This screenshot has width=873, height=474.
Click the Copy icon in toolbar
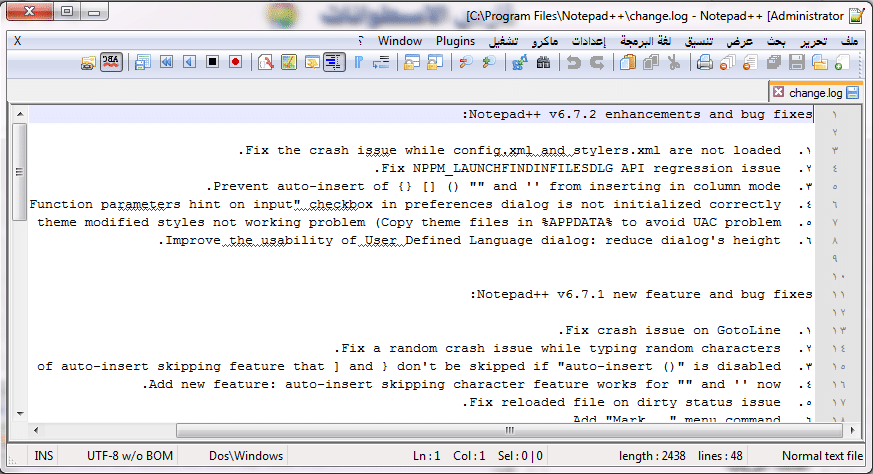[651, 62]
